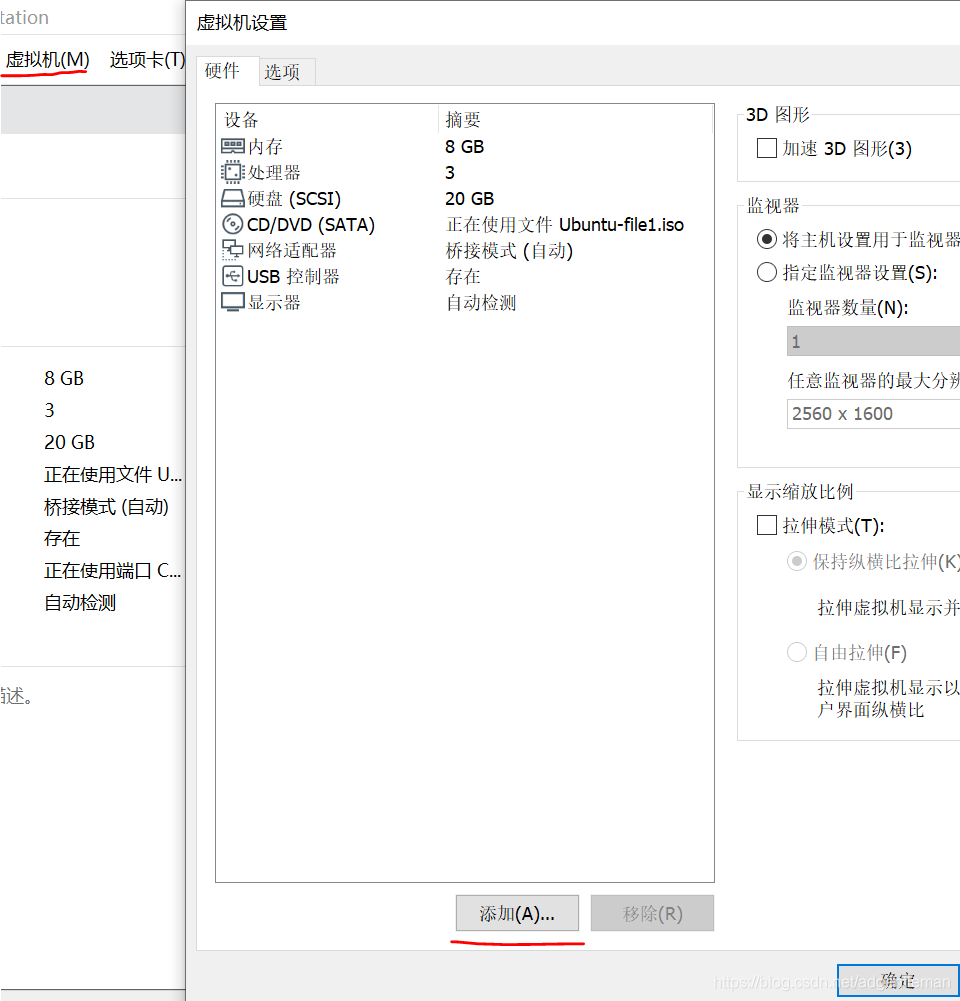The image size is (960, 1001).
Task: Click the USB controller (USB 控制器) icon
Action: (232, 276)
